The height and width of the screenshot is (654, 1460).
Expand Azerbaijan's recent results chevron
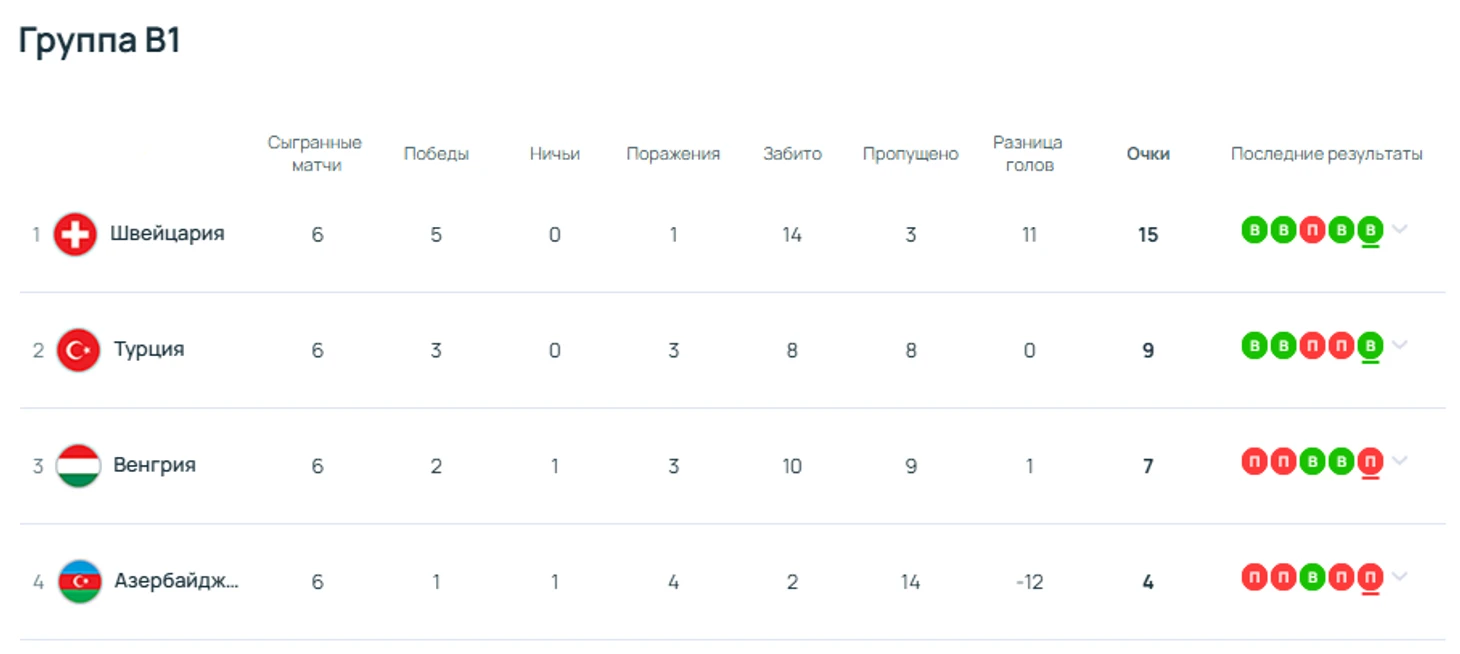pos(1400,577)
